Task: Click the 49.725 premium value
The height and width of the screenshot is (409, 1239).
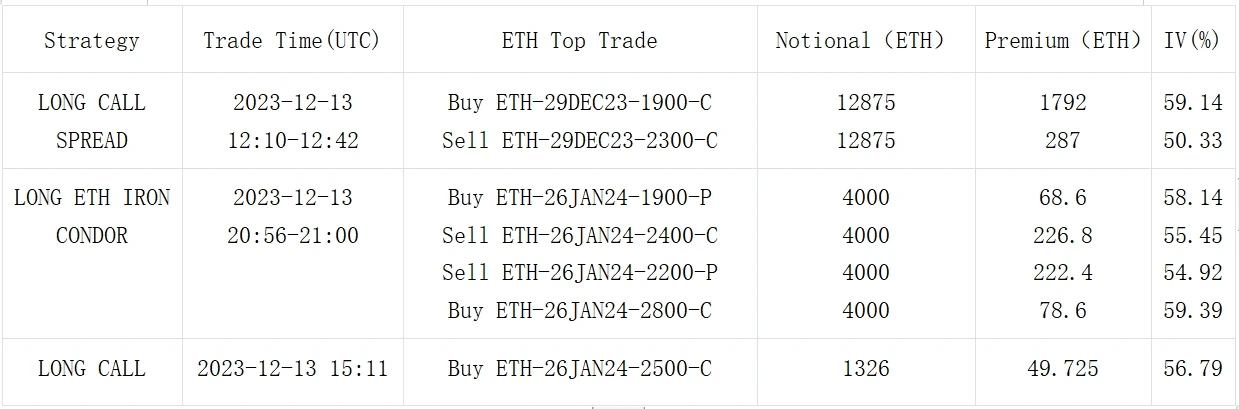Action: [x=1062, y=369]
